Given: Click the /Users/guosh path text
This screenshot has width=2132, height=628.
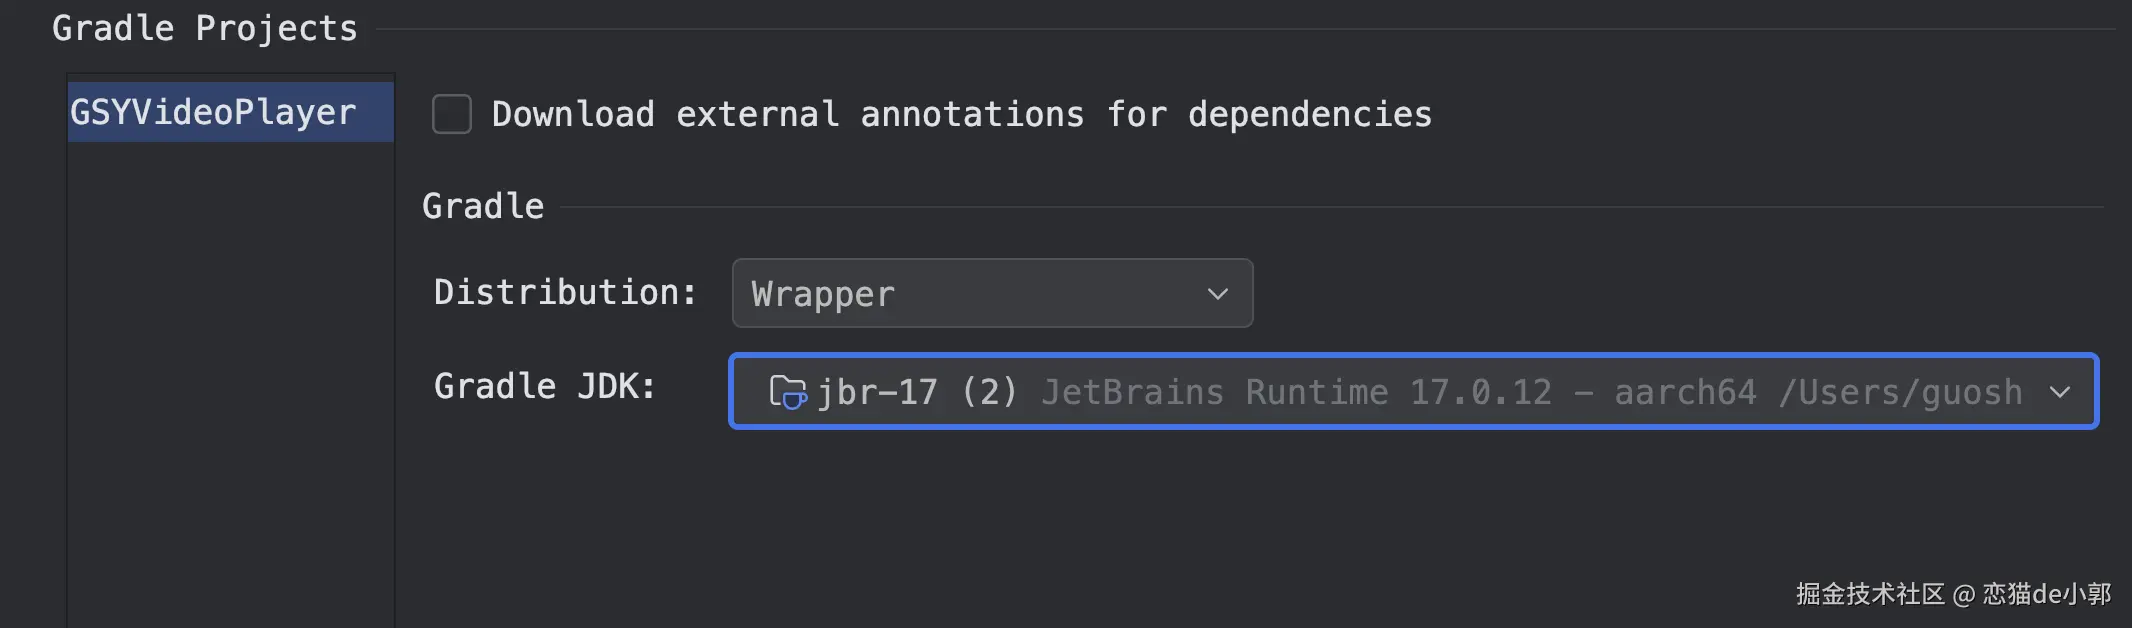Looking at the screenshot, I should (1900, 392).
